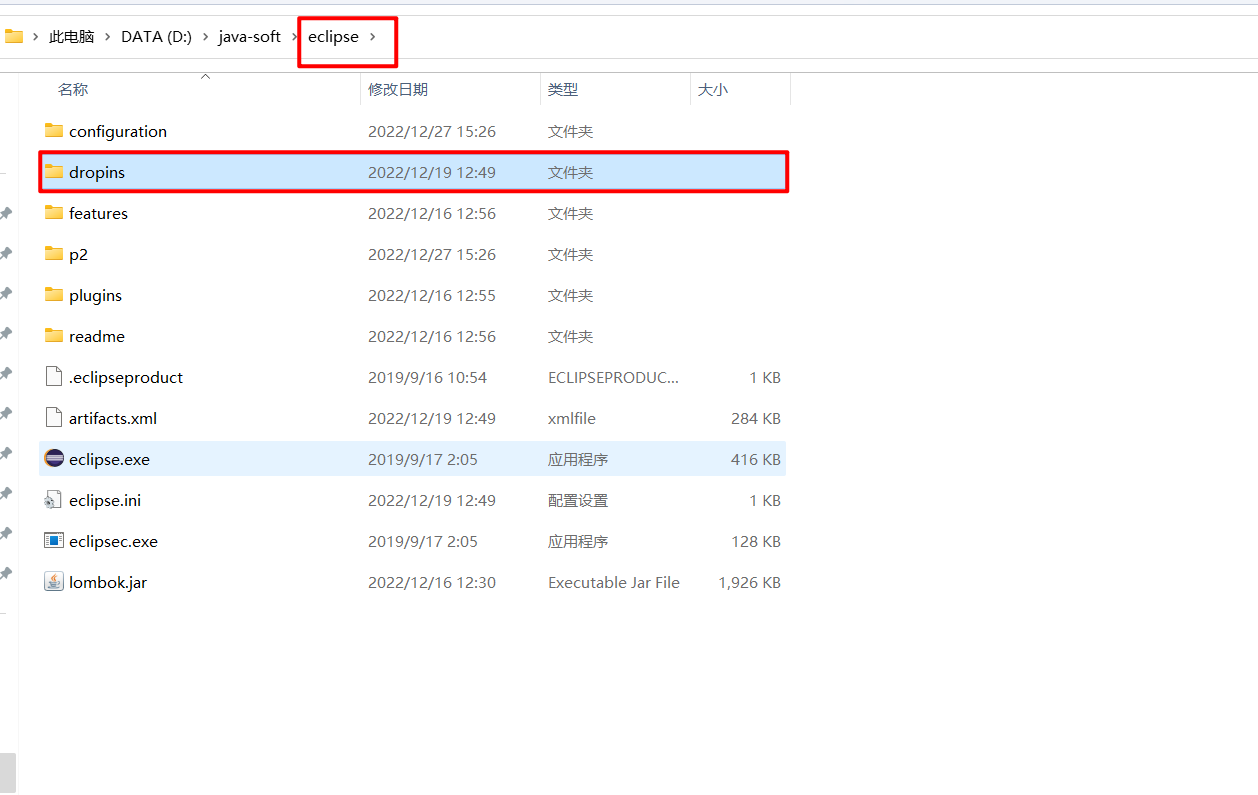Select the configuration folder name
The image size is (1258, 795).
(x=118, y=131)
